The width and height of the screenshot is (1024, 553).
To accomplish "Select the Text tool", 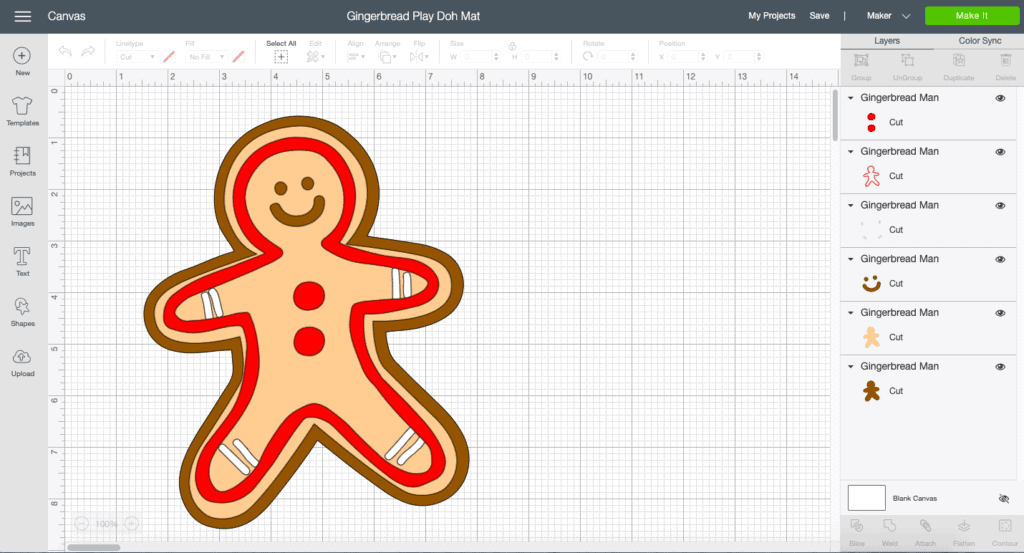I will tap(22, 257).
